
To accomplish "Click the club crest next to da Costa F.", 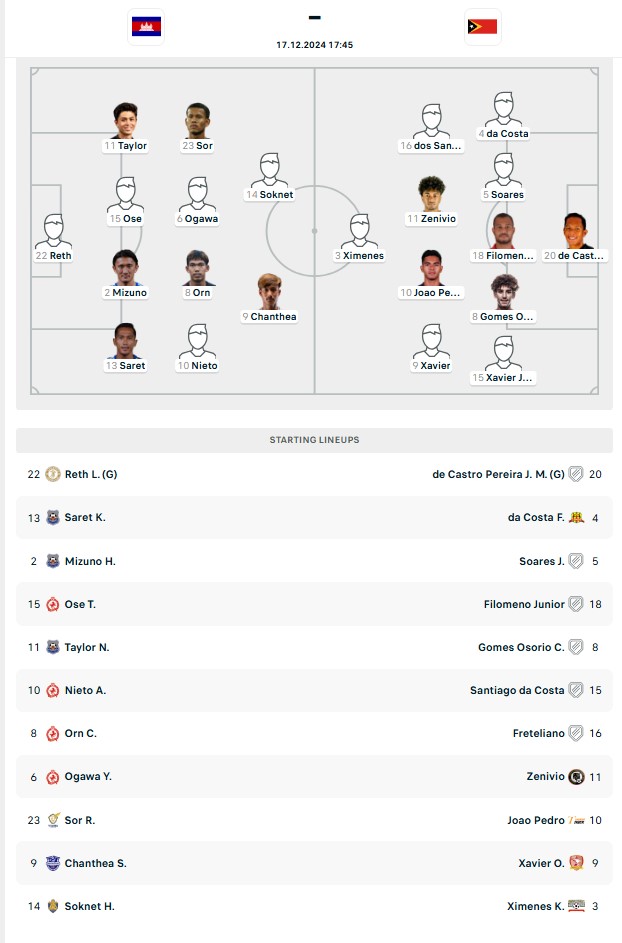I will pyautogui.click(x=576, y=517).
